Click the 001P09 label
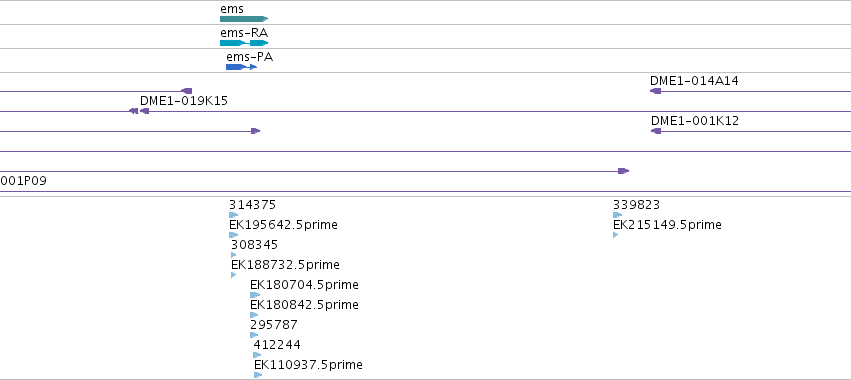The image size is (851, 380). tap(23, 181)
